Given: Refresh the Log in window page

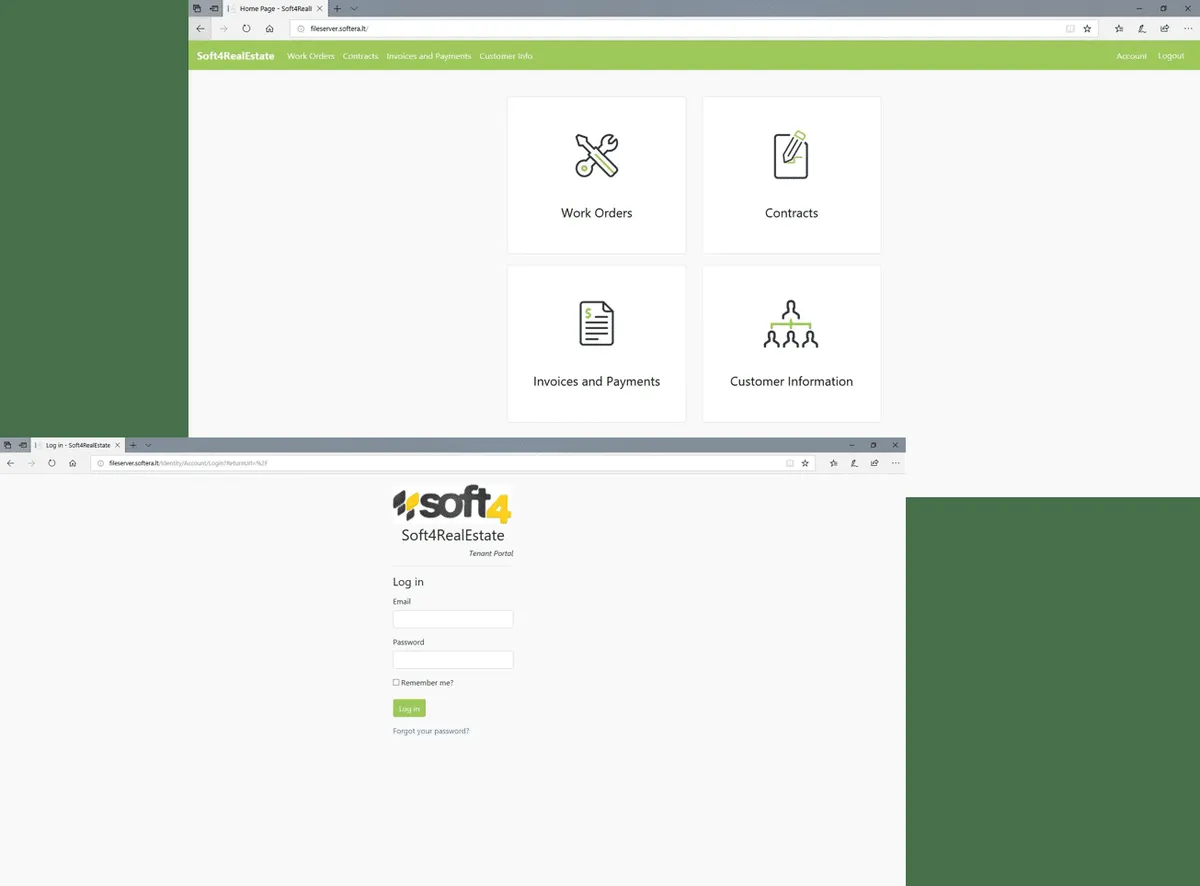Looking at the screenshot, I should click(52, 463).
